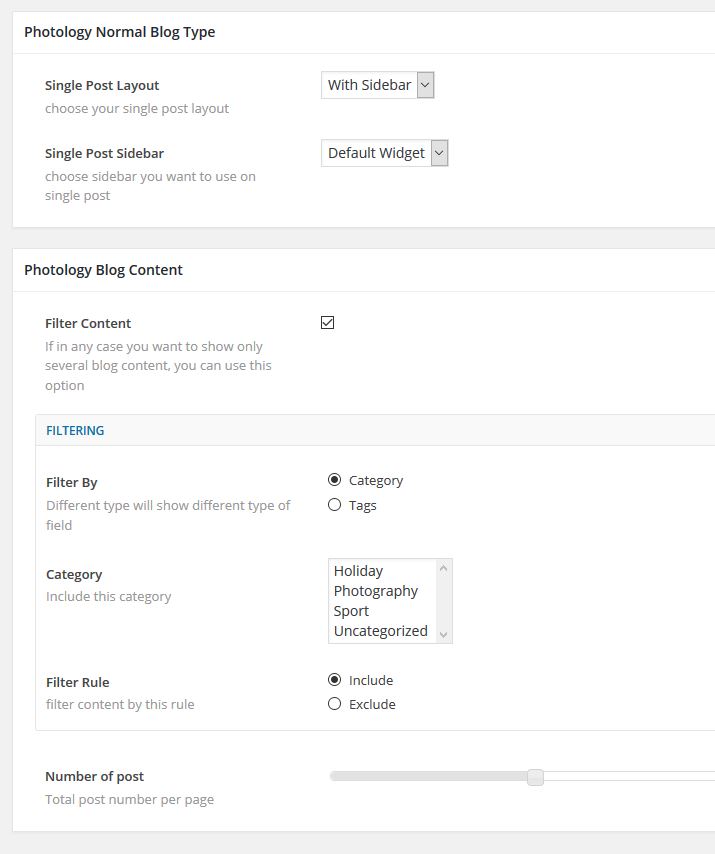
Task: Open the Single Post Sidebar dropdown
Action: 384,153
